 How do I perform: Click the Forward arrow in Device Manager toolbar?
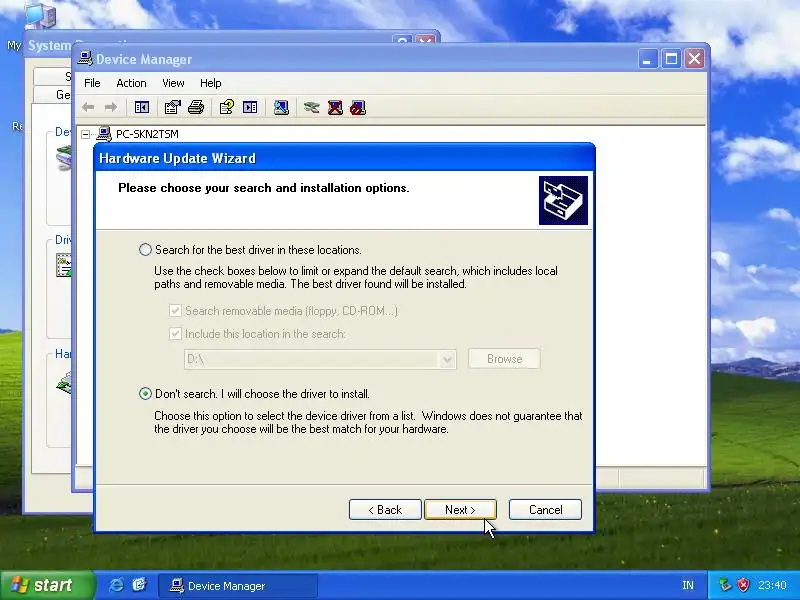click(x=111, y=107)
